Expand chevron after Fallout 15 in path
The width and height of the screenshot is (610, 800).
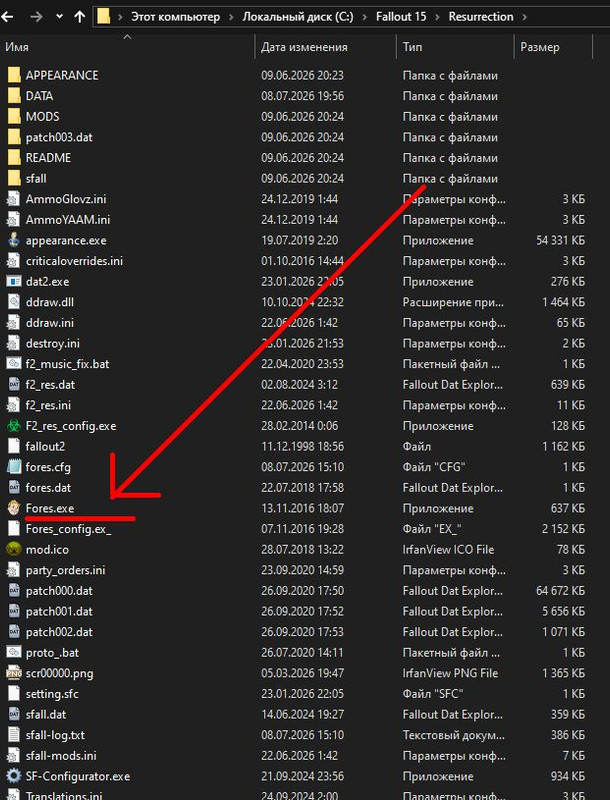click(437, 17)
